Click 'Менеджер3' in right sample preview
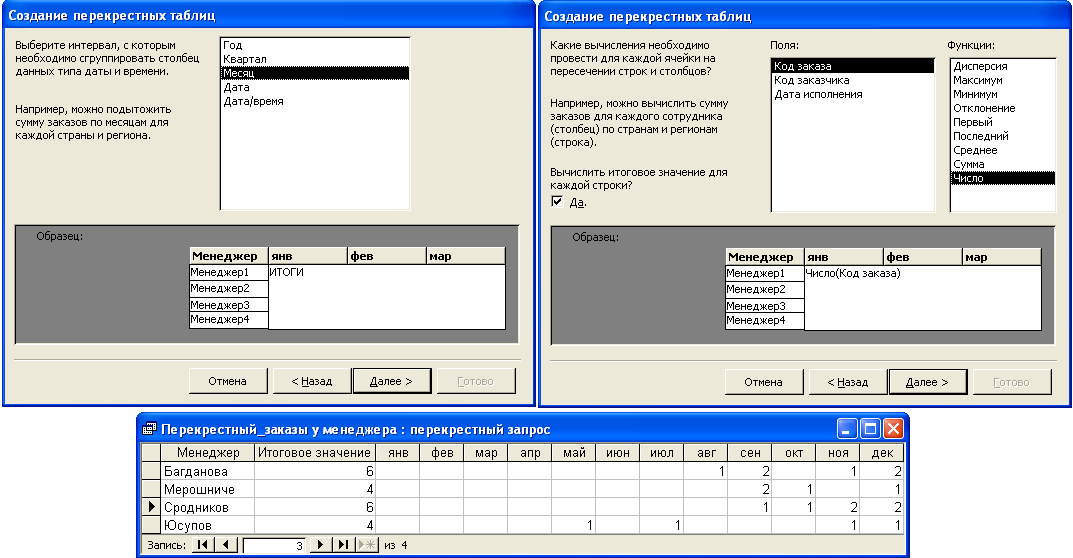The height and width of the screenshot is (558, 1073). tap(764, 306)
